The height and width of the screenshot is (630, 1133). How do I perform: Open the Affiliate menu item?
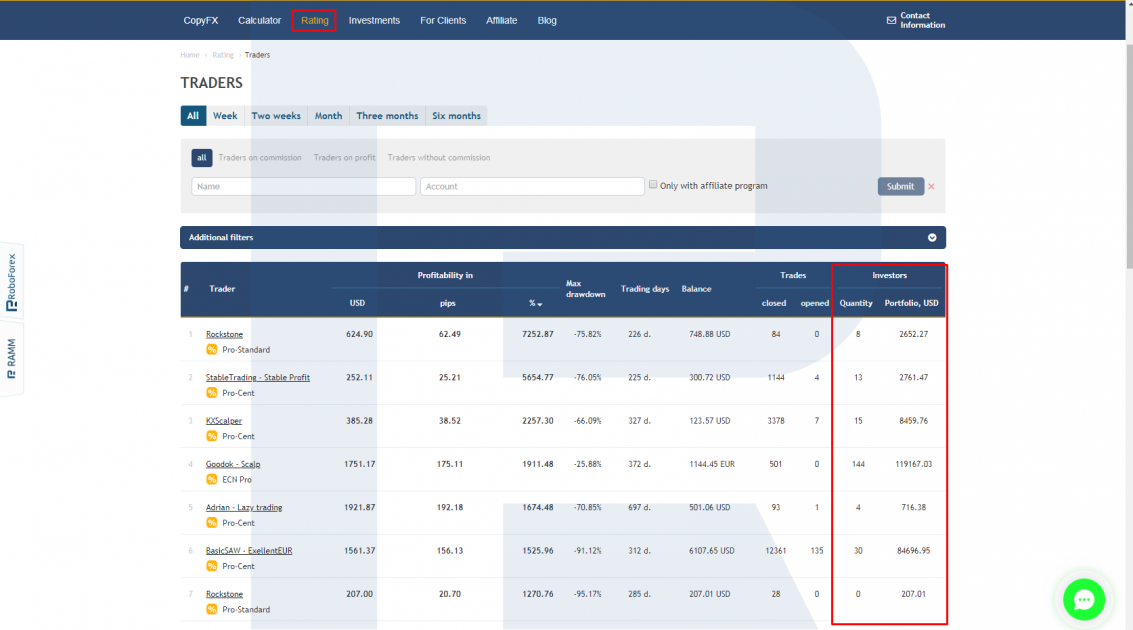click(501, 20)
